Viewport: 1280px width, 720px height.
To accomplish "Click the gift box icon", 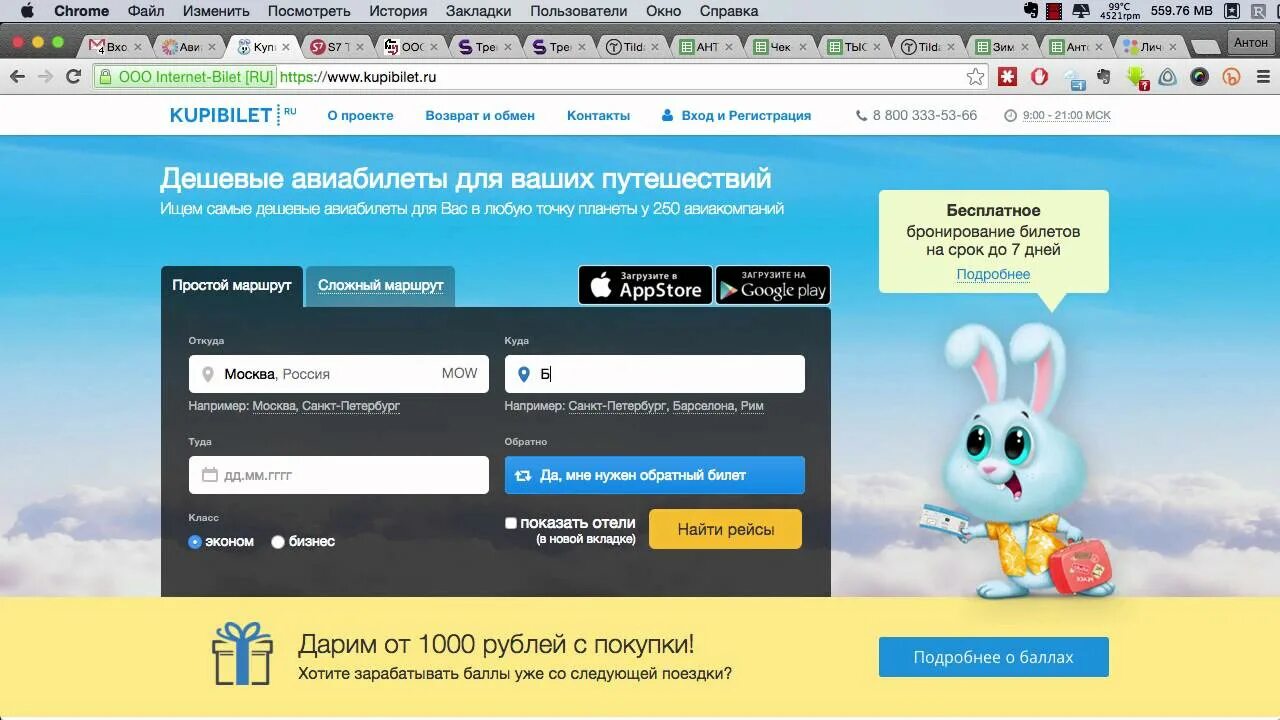I will point(242,653).
